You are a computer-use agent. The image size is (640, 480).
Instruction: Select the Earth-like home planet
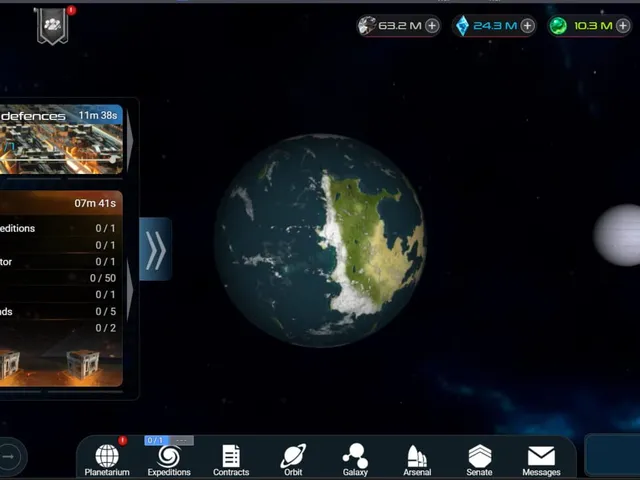click(x=320, y=241)
